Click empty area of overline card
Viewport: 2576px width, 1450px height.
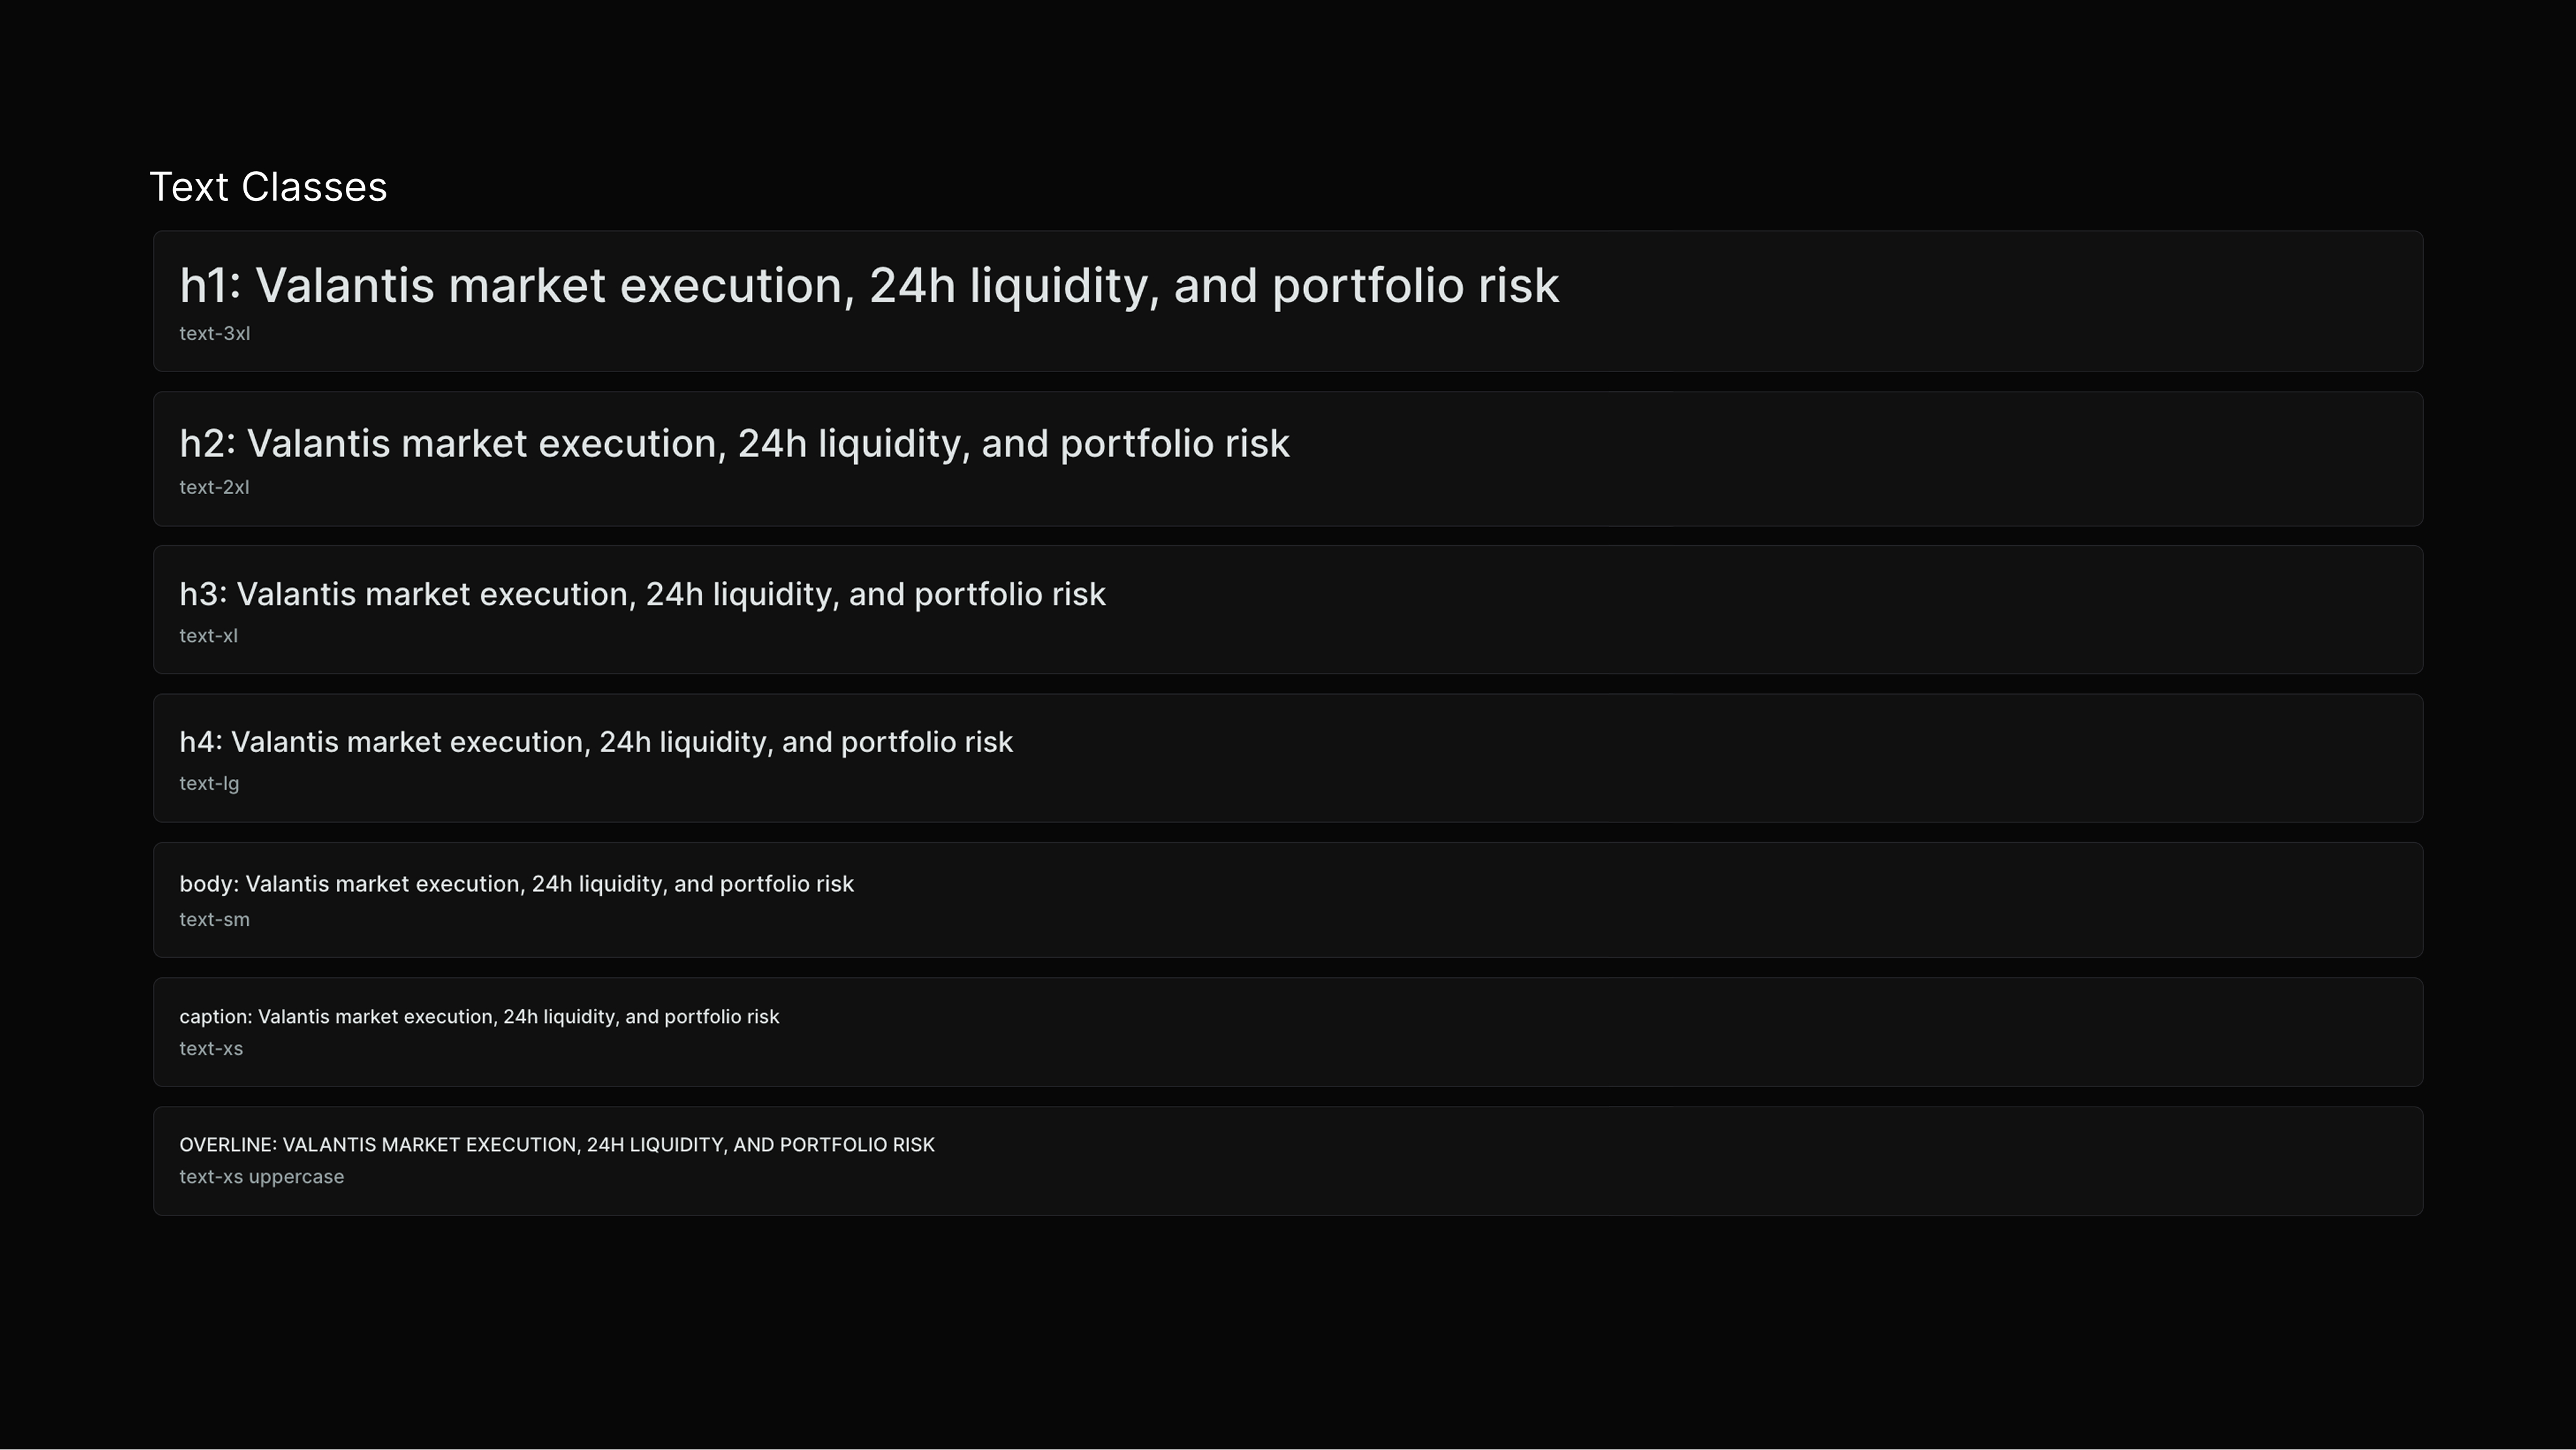tap(1680, 1161)
